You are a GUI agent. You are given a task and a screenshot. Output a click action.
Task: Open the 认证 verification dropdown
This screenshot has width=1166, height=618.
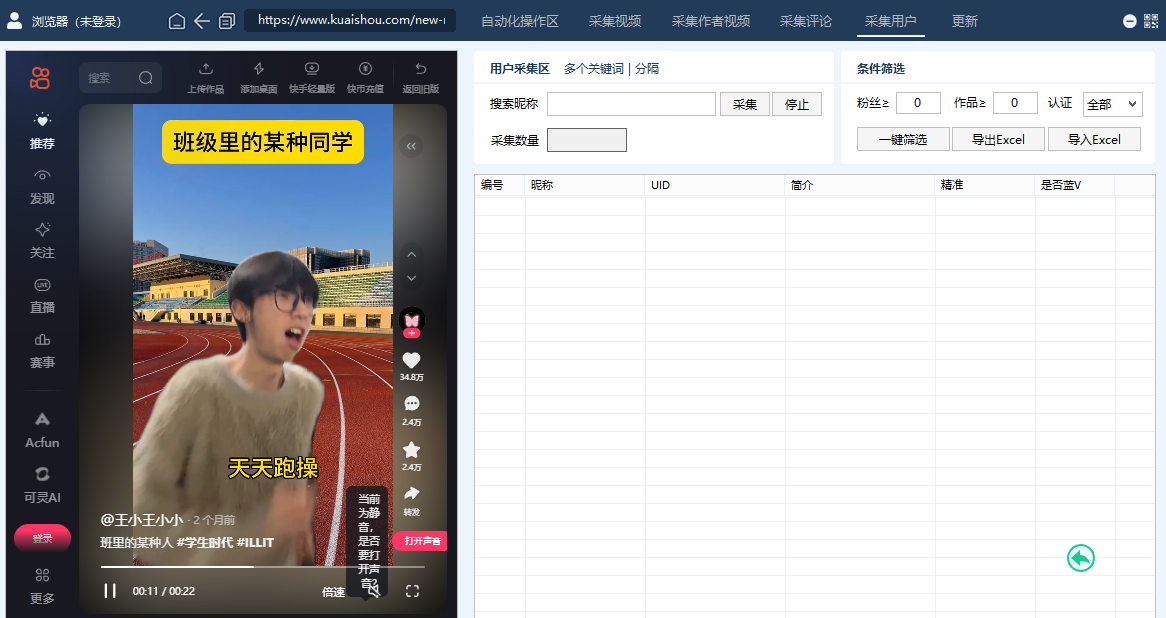1112,103
